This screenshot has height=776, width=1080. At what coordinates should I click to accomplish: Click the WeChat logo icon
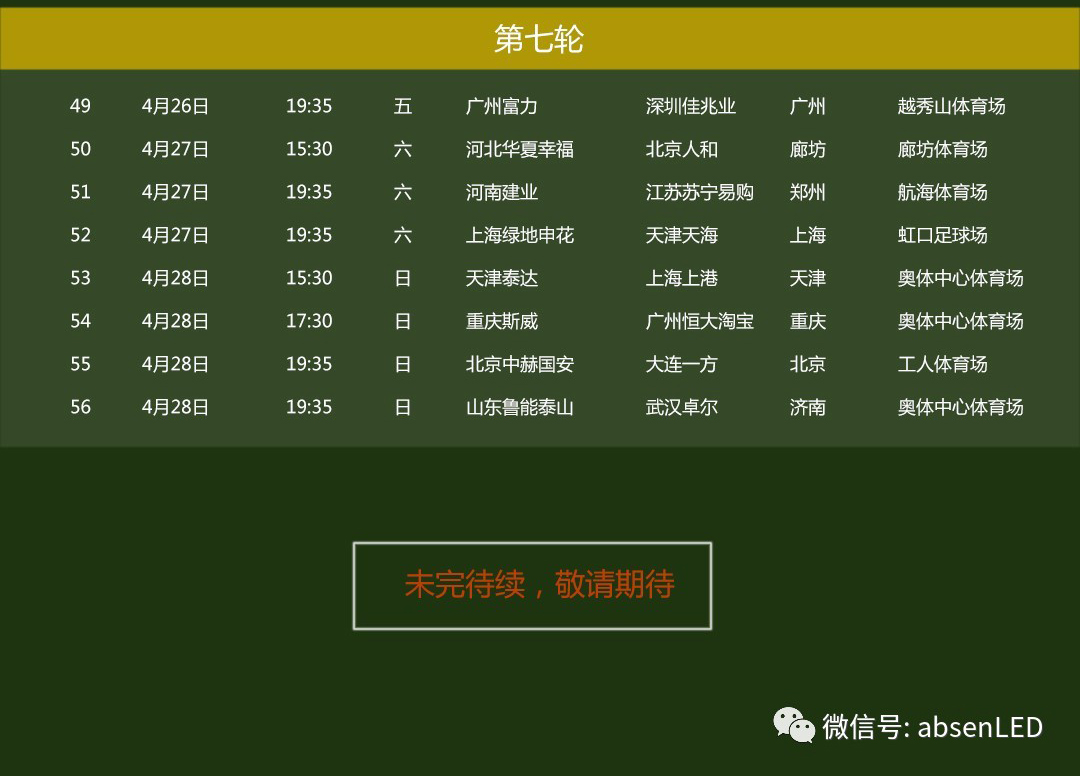[x=794, y=725]
